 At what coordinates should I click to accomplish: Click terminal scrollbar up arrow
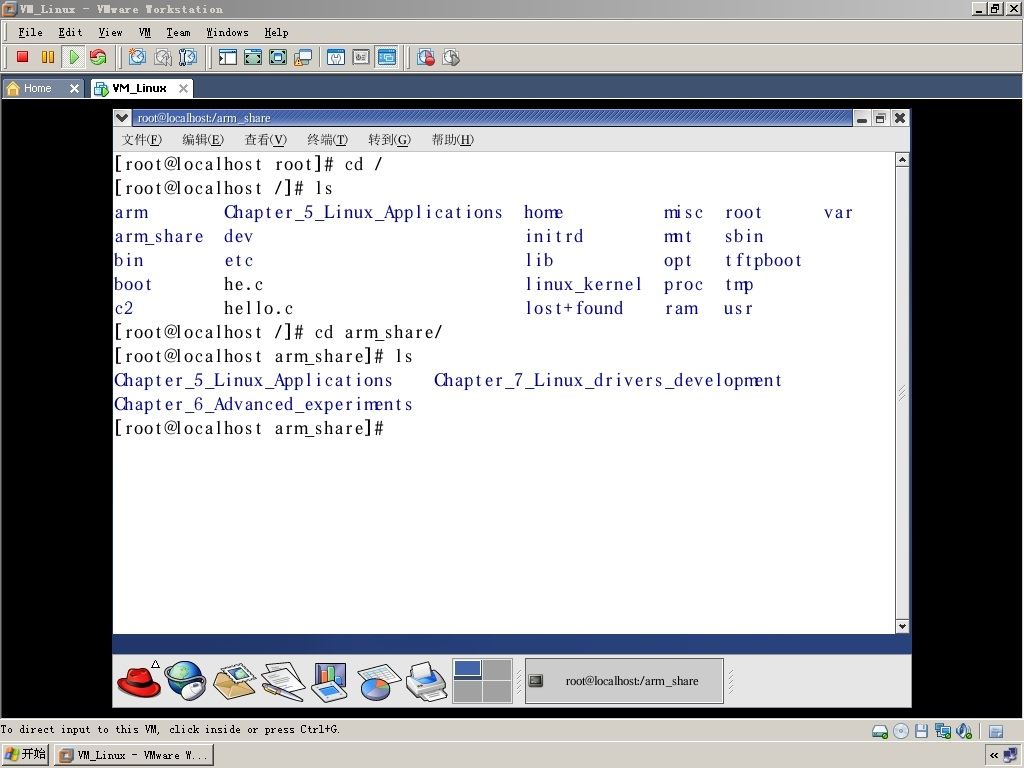[x=902, y=160]
